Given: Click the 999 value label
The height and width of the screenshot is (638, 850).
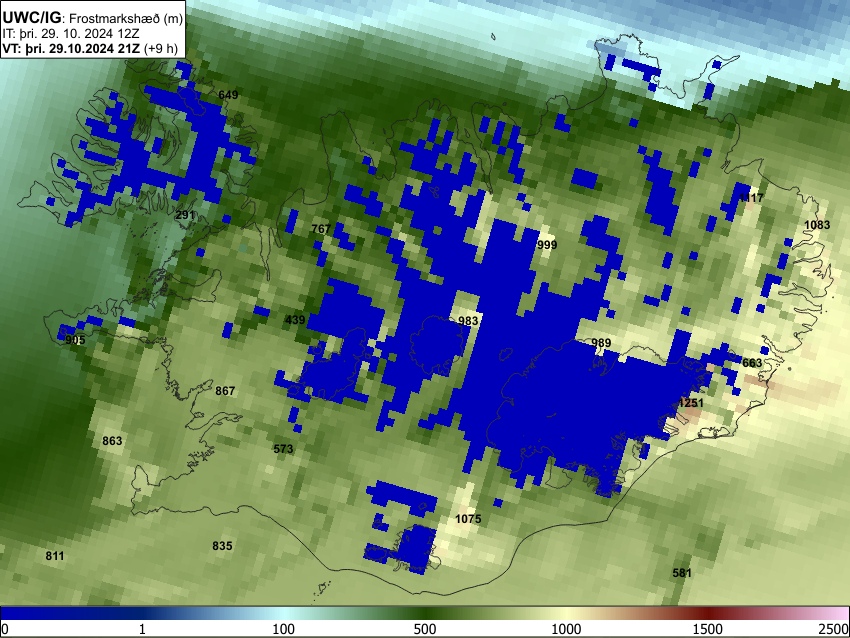Looking at the screenshot, I should point(547,245).
